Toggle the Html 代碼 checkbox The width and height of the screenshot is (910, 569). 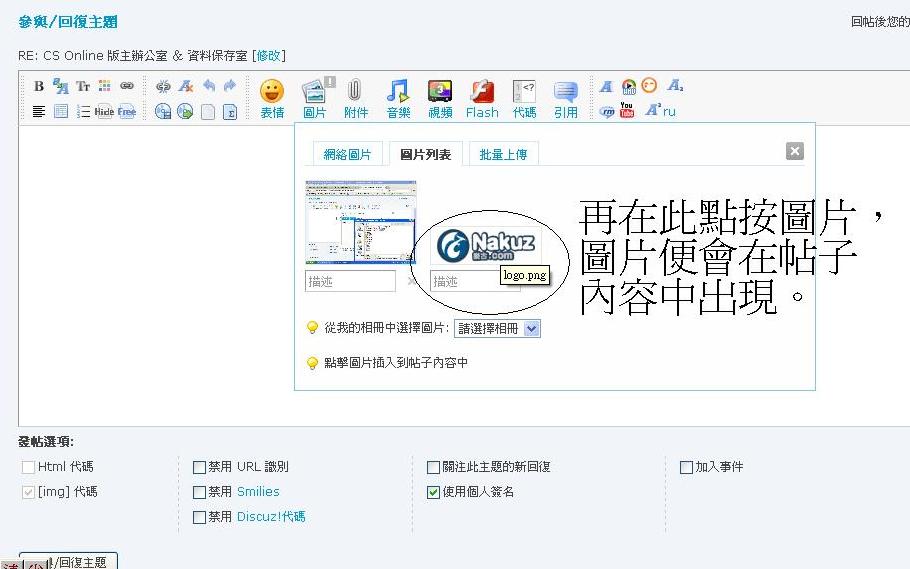[28, 467]
